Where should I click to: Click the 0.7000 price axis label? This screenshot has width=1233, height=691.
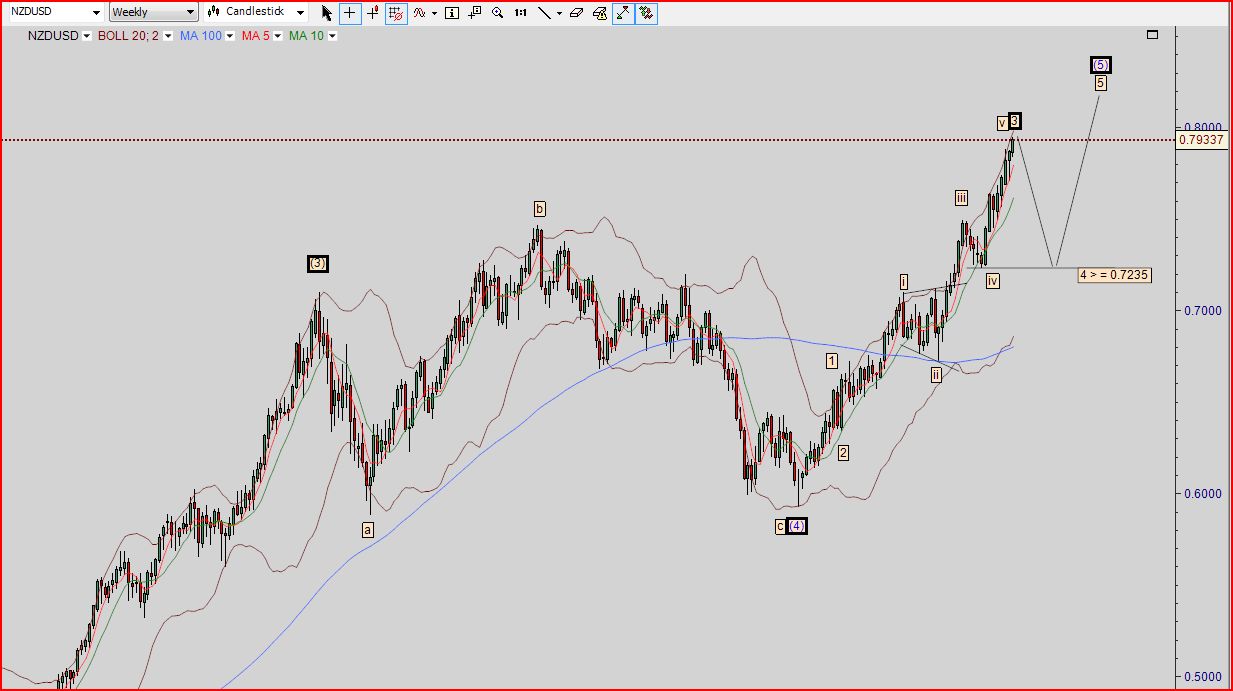[1202, 310]
